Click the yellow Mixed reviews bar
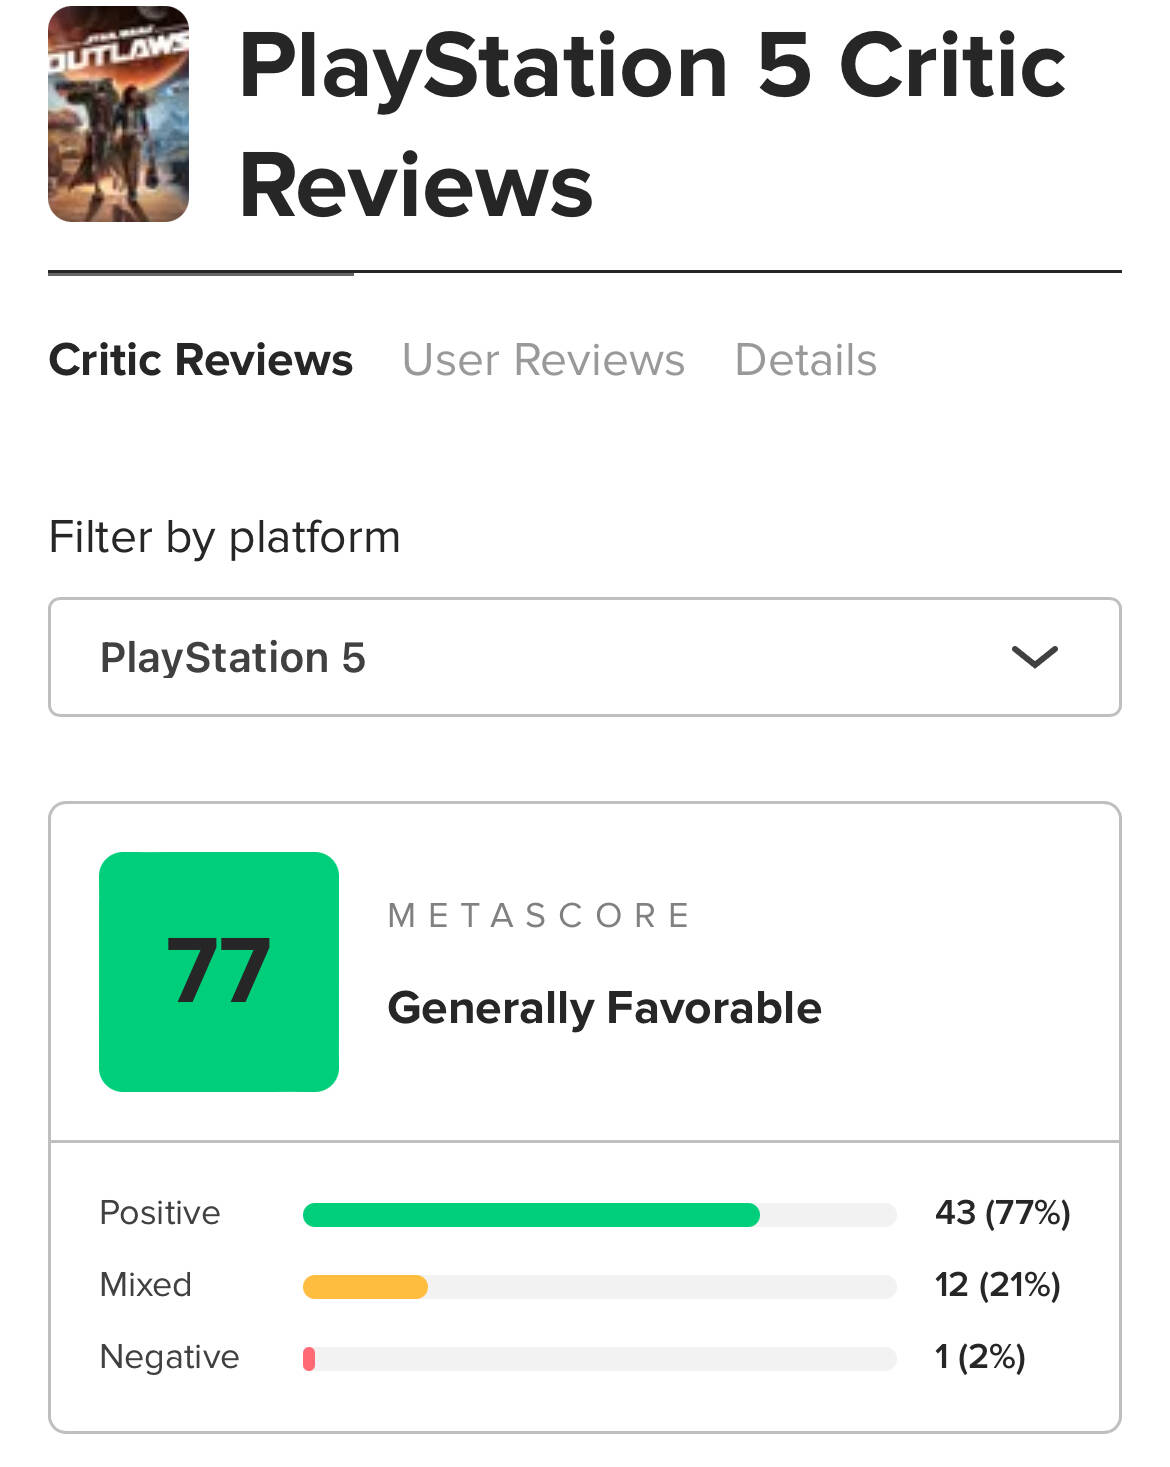Viewport: 1170px width, 1467px height. coord(365,1287)
